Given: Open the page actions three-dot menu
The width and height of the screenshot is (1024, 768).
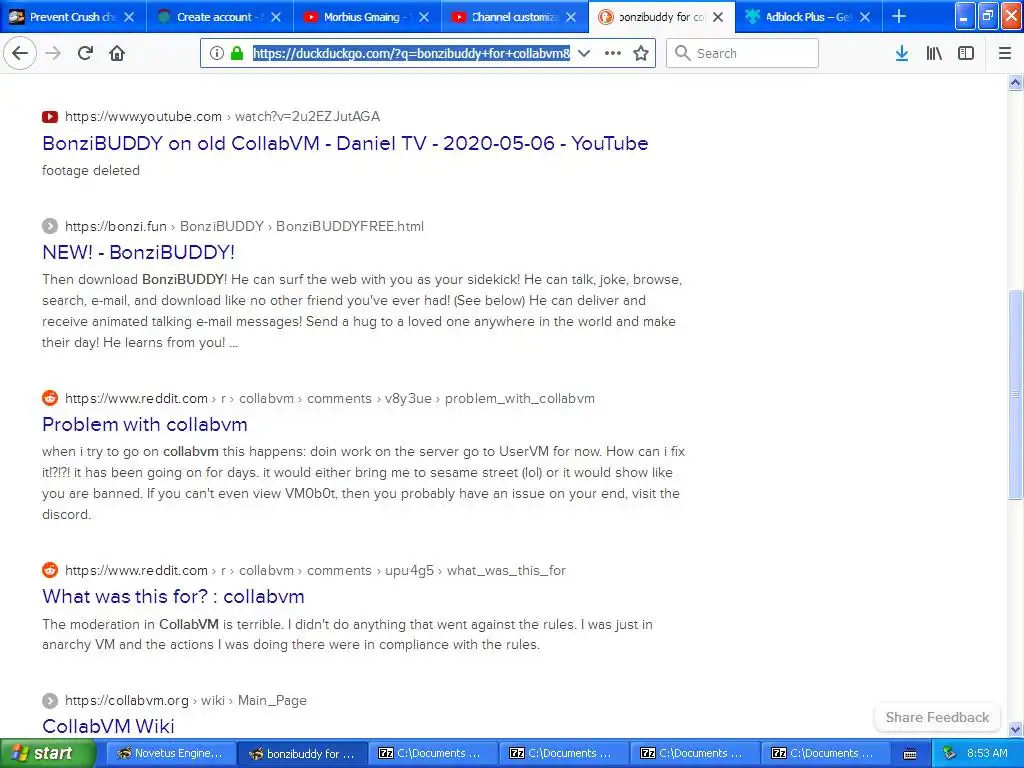Looking at the screenshot, I should (613, 53).
